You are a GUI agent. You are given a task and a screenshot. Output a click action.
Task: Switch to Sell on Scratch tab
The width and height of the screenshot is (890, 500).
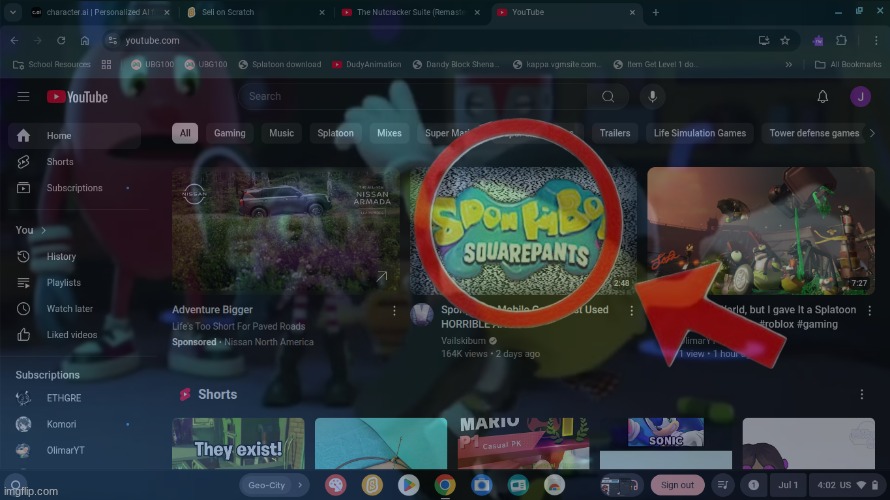255,12
